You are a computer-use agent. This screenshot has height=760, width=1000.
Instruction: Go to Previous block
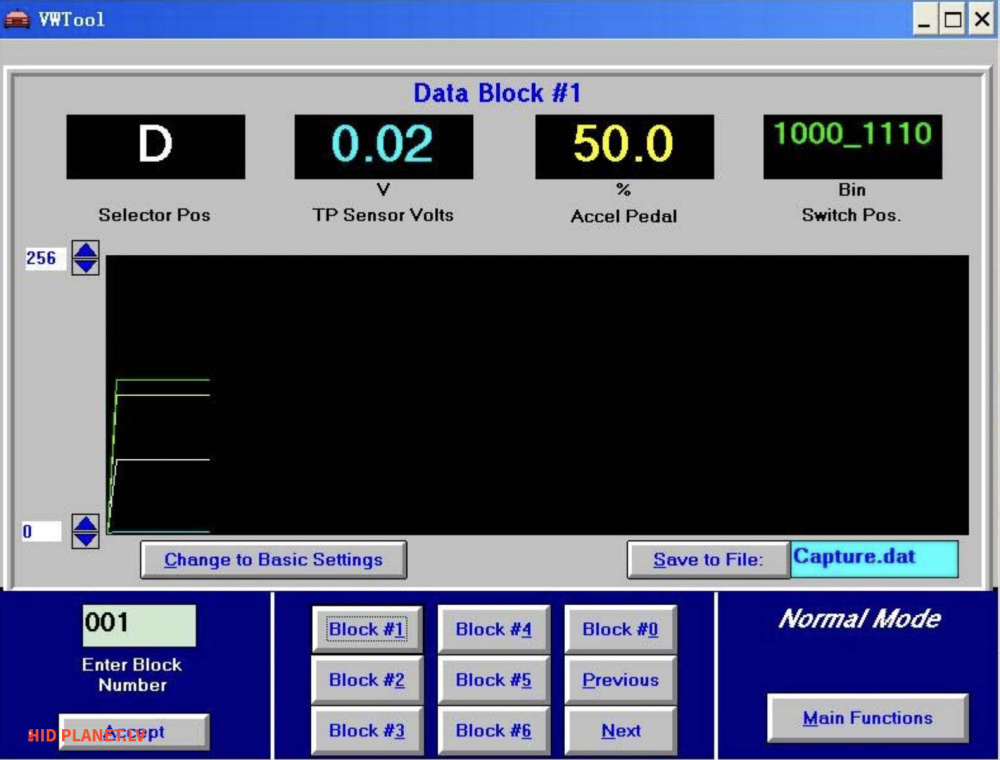(621, 680)
